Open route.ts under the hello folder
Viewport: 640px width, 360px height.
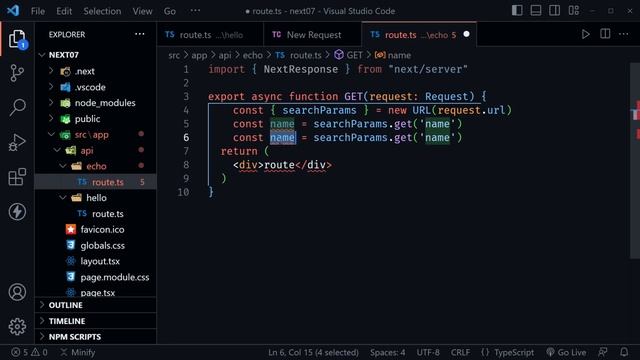pyautogui.click(x=96, y=213)
